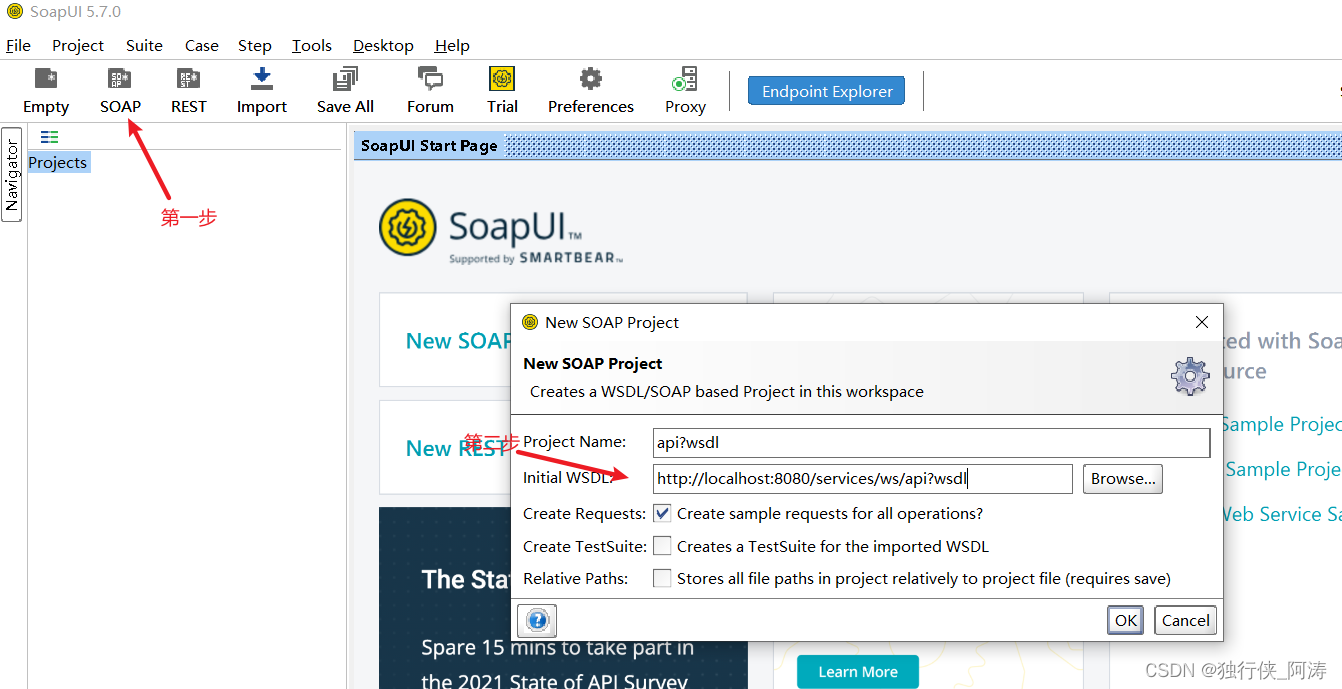Click the Proxy toolbar icon
The width and height of the screenshot is (1342, 689).
(x=685, y=91)
